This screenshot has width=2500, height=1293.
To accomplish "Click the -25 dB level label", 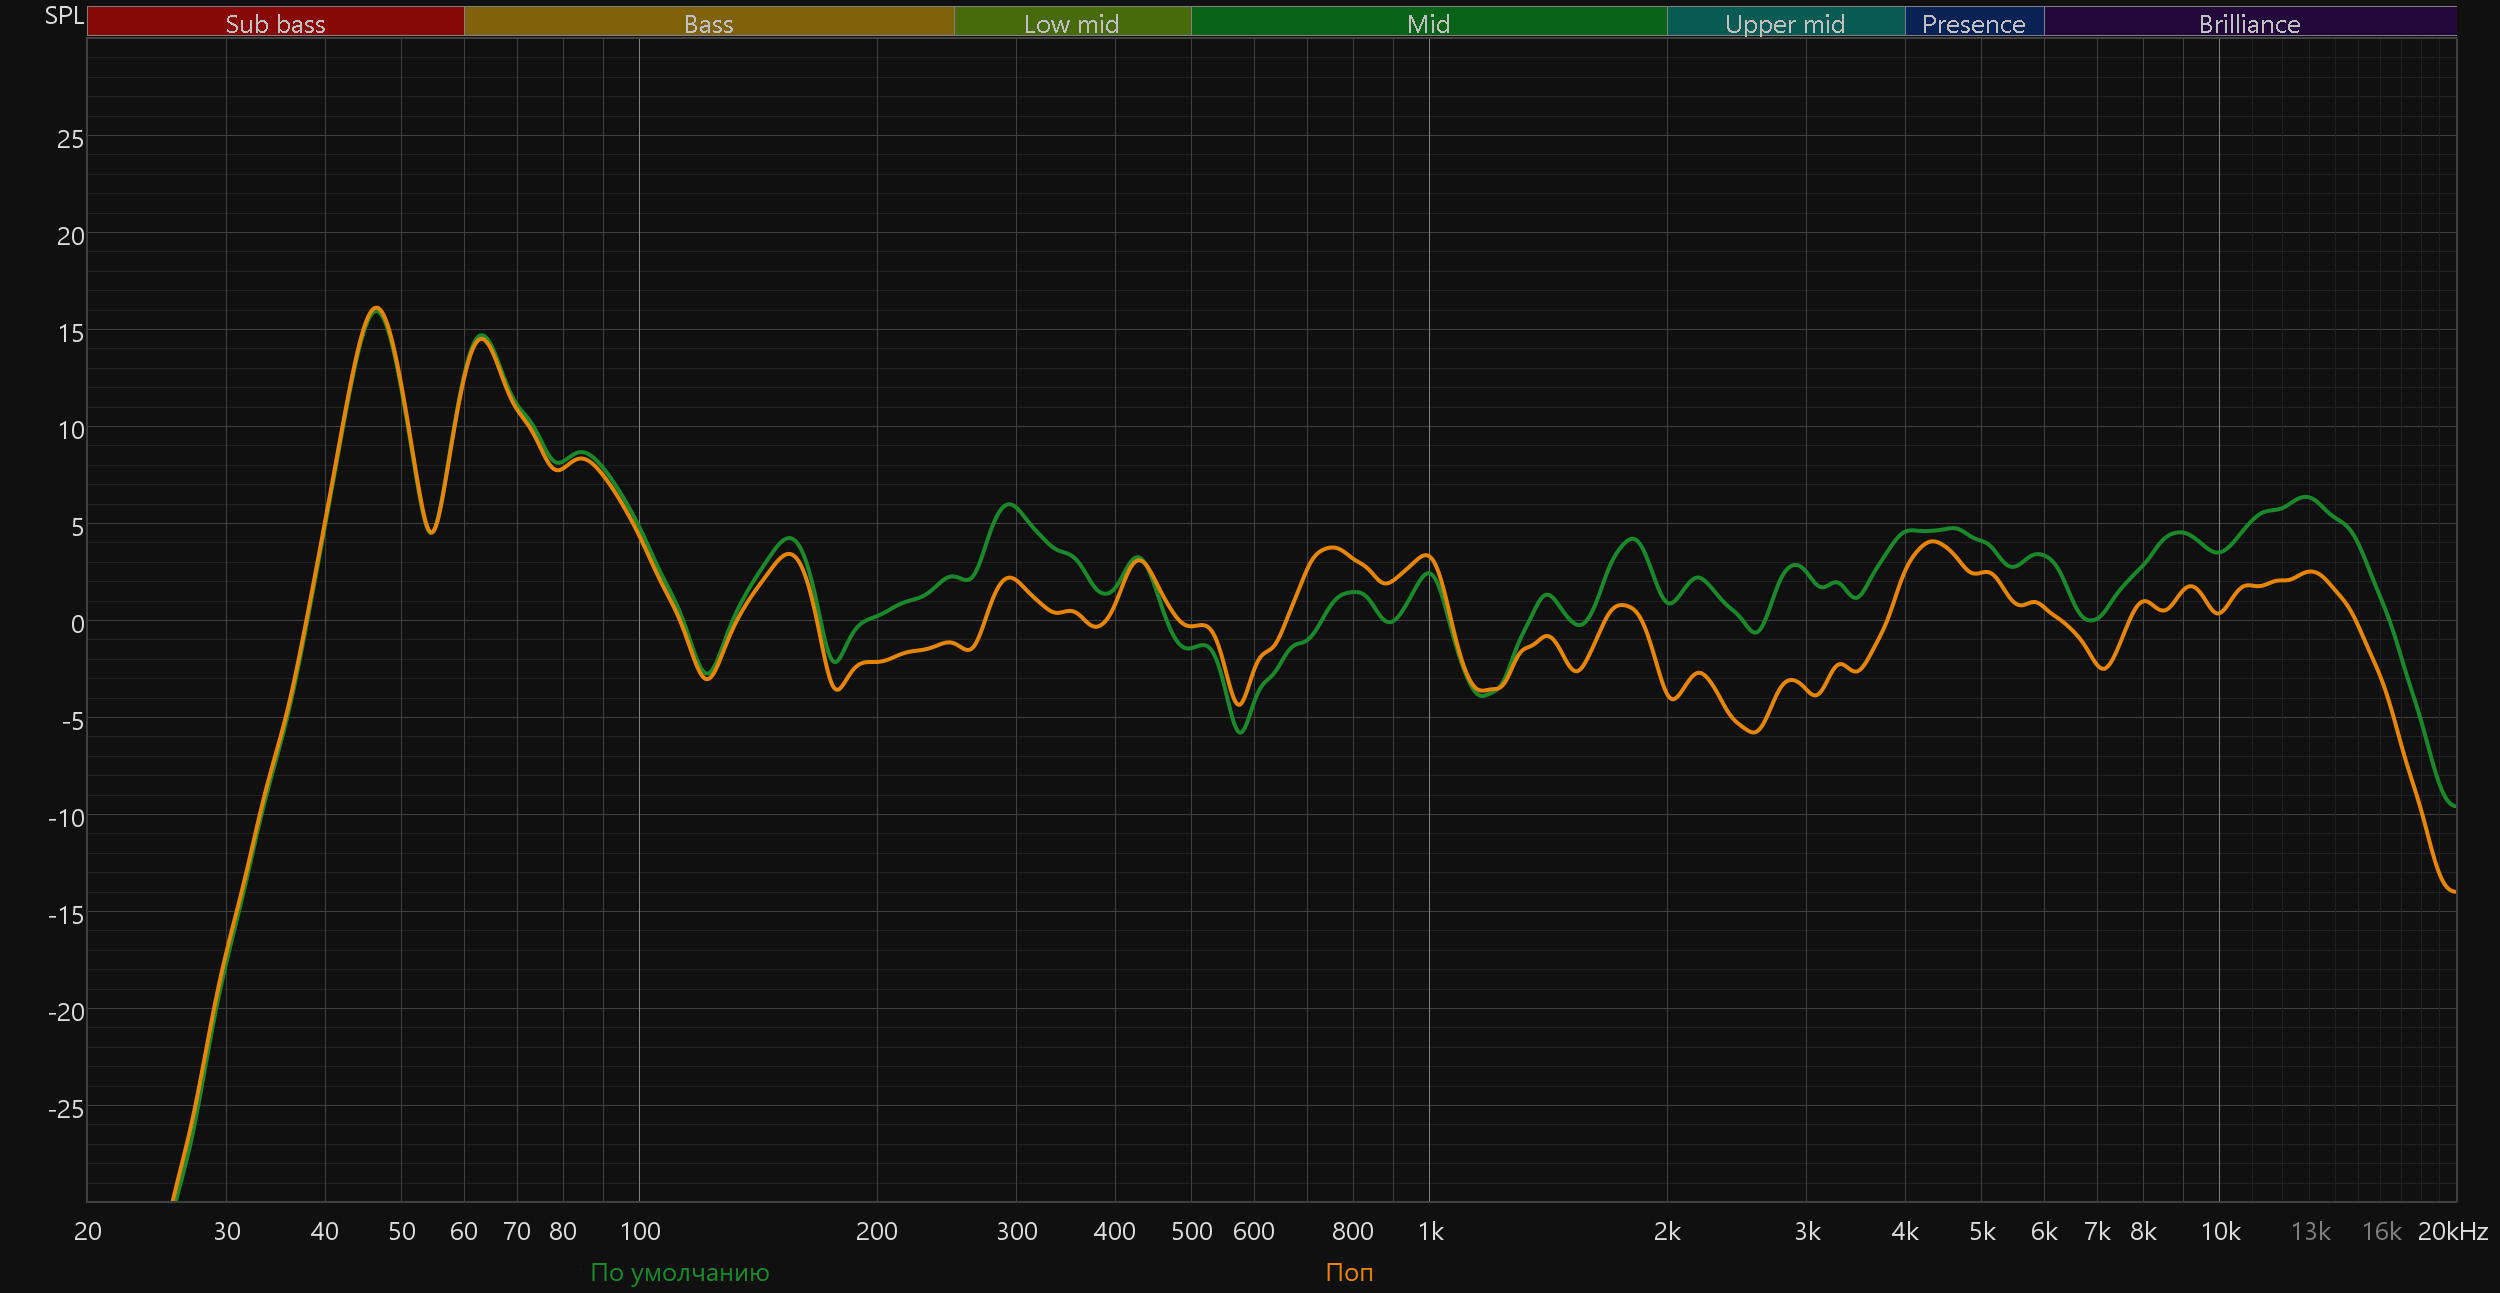I will (66, 1109).
